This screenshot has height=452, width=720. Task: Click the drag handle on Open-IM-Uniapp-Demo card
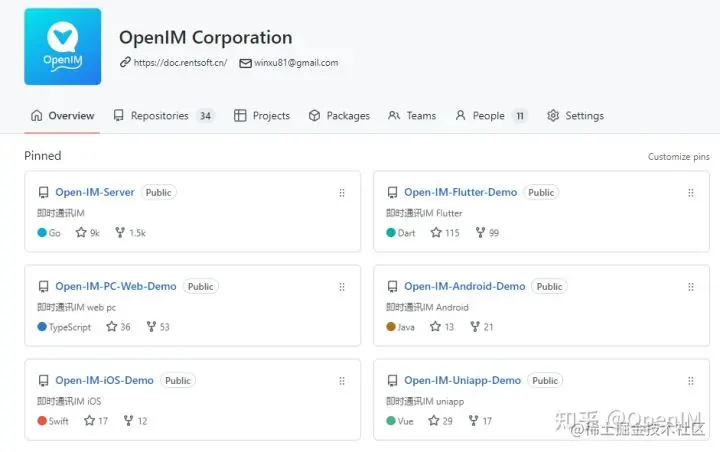coord(691,381)
